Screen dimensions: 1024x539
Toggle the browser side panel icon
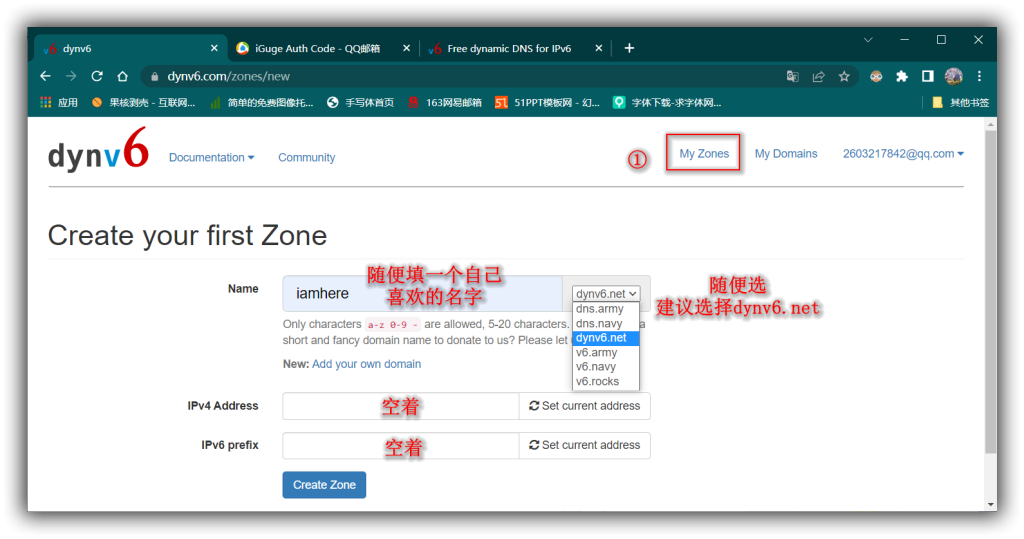(927, 76)
